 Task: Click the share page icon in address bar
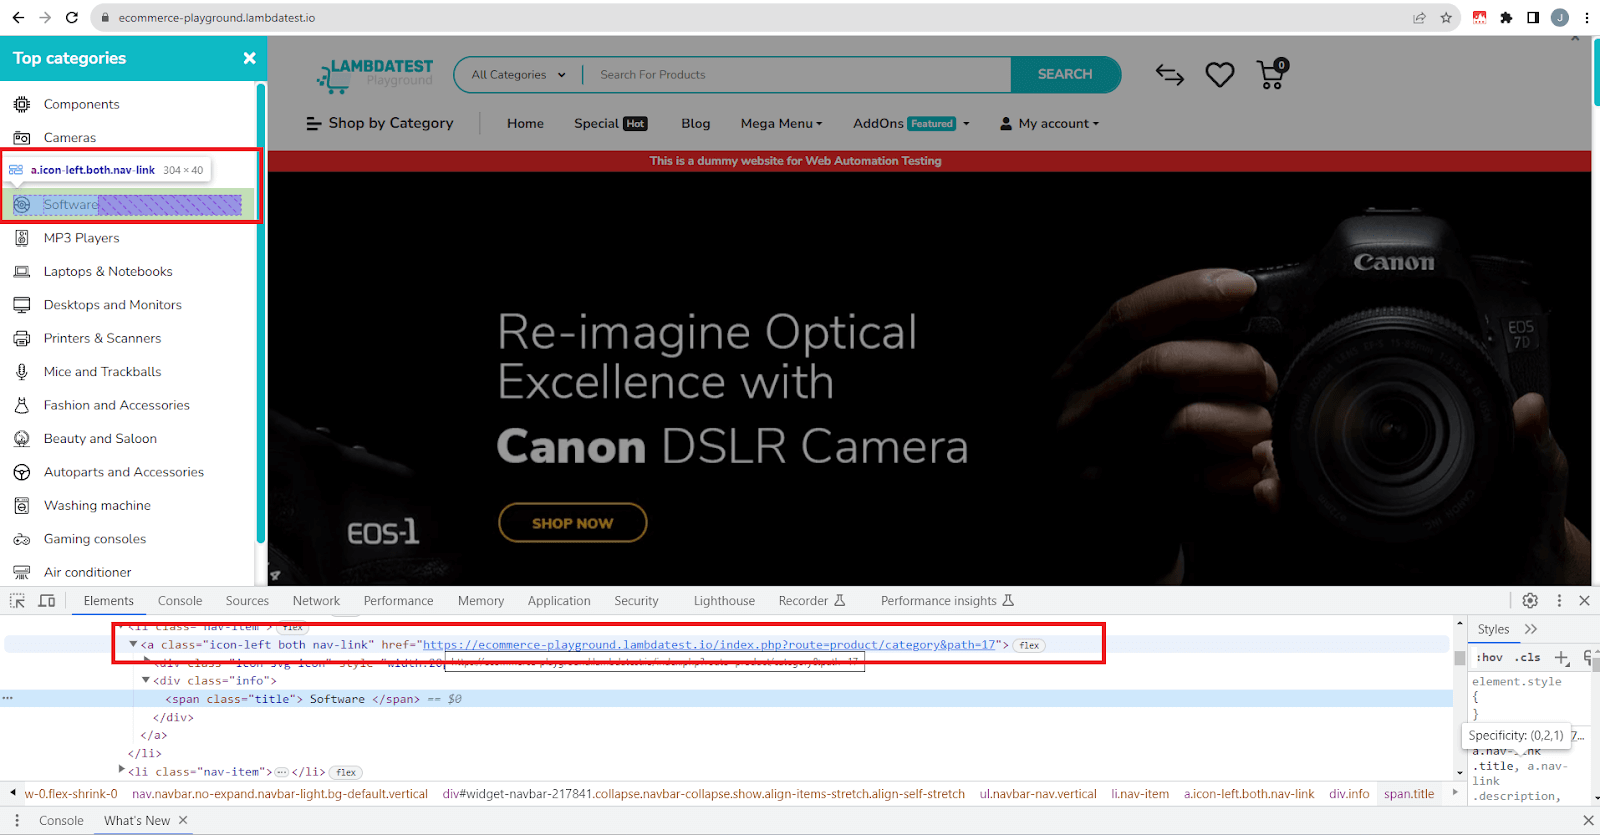(1419, 18)
